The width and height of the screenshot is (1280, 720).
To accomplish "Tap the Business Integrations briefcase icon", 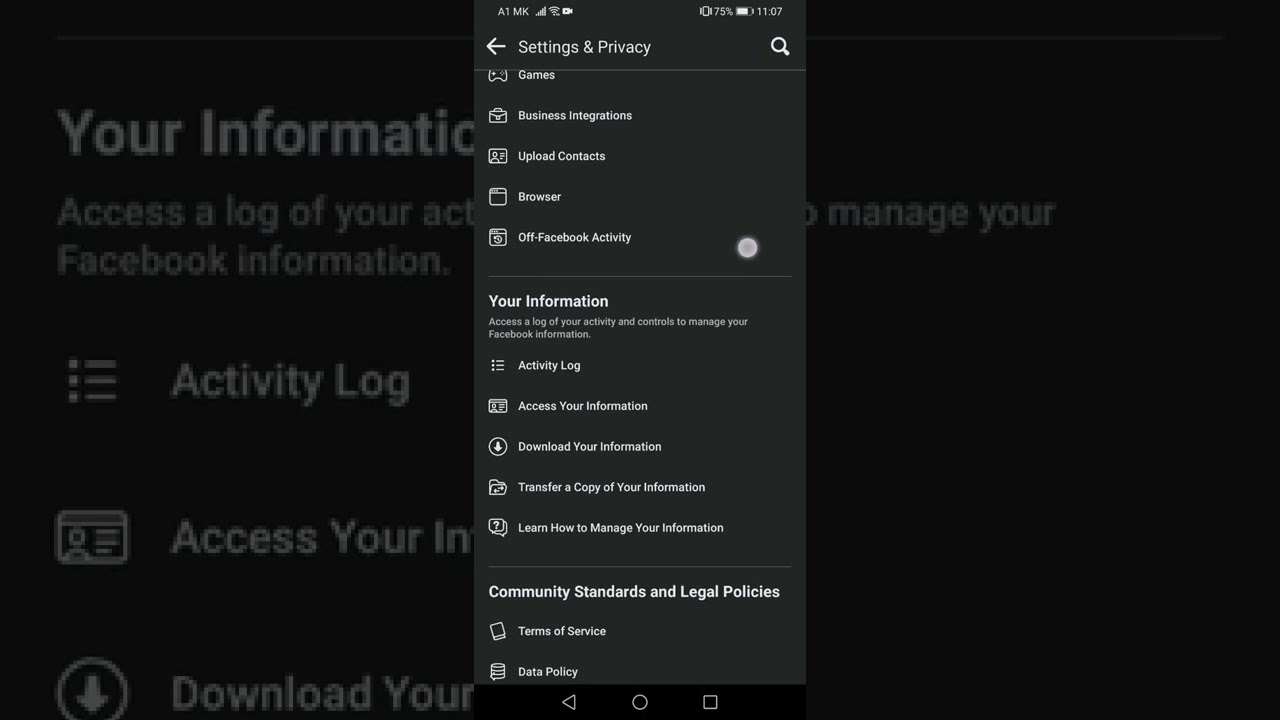I will 498,116.
